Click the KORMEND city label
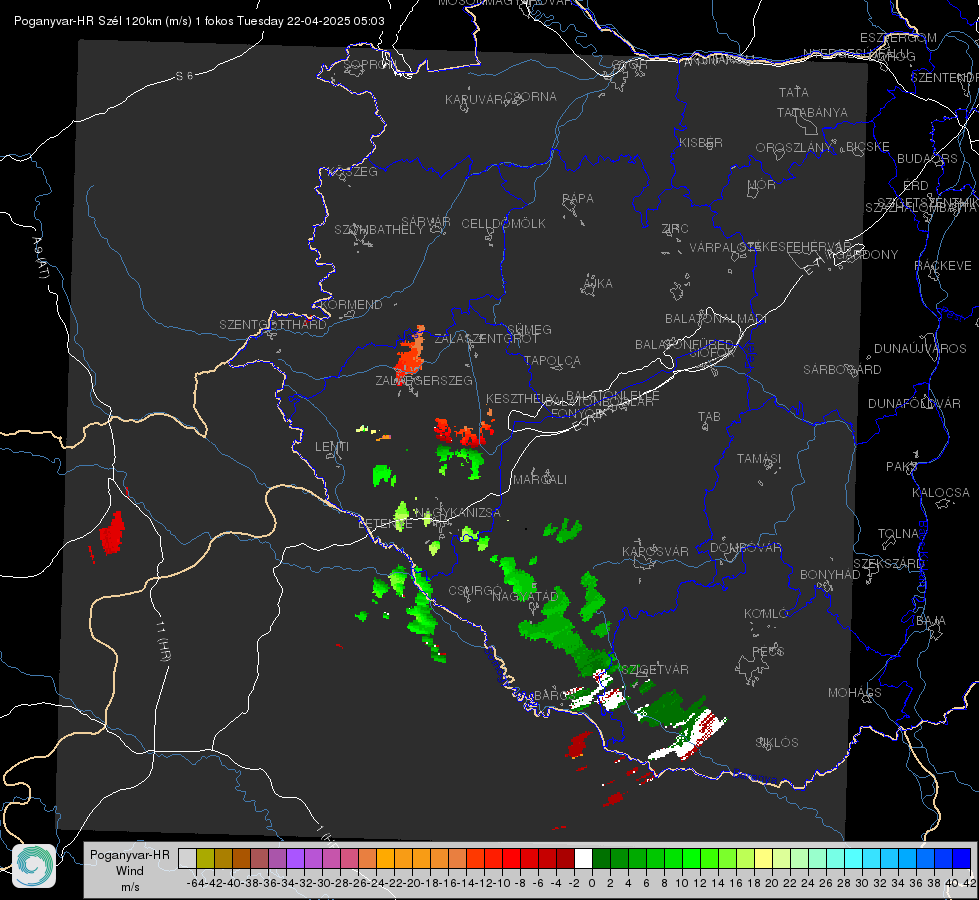979x900 pixels. 351,305
